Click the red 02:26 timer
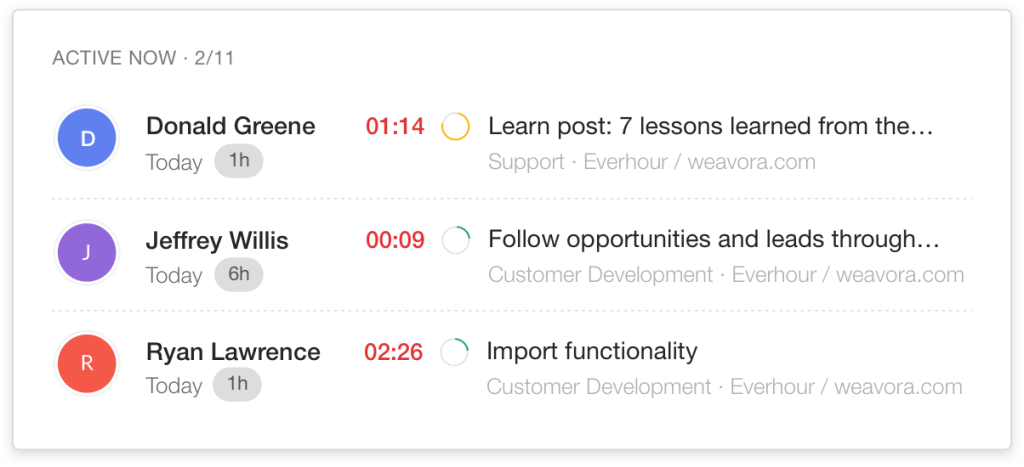The image size is (1024, 467). (x=393, y=352)
